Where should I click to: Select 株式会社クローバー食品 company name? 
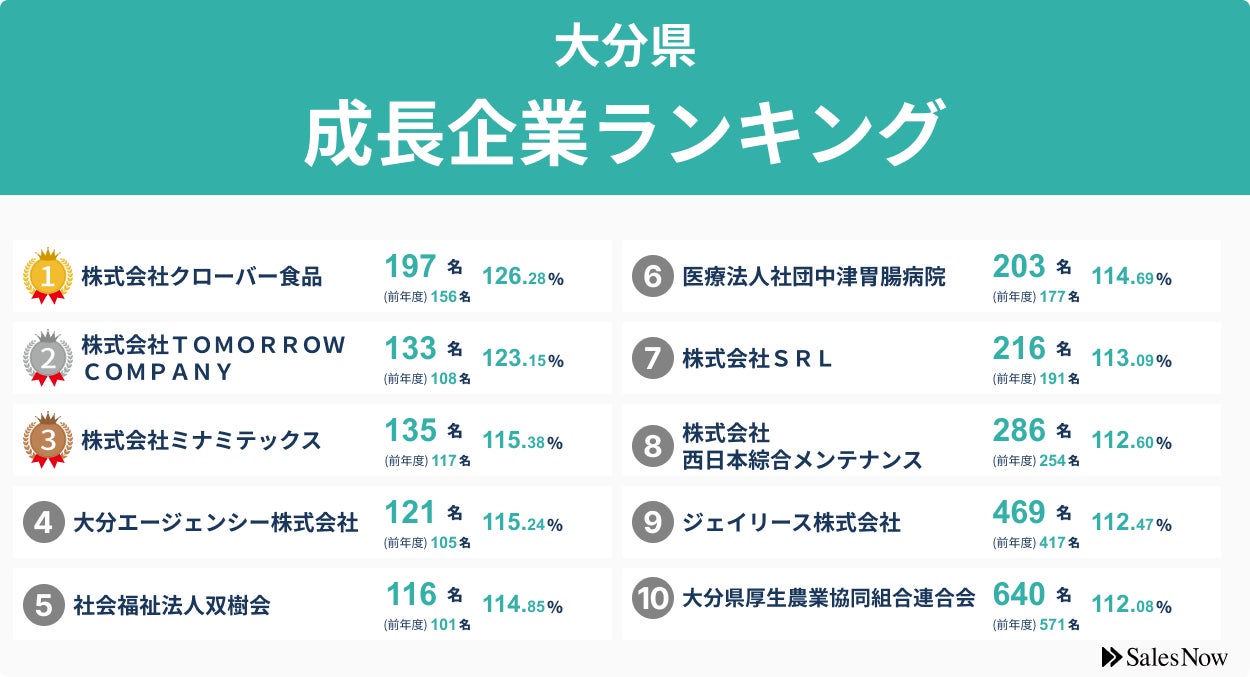point(202,276)
